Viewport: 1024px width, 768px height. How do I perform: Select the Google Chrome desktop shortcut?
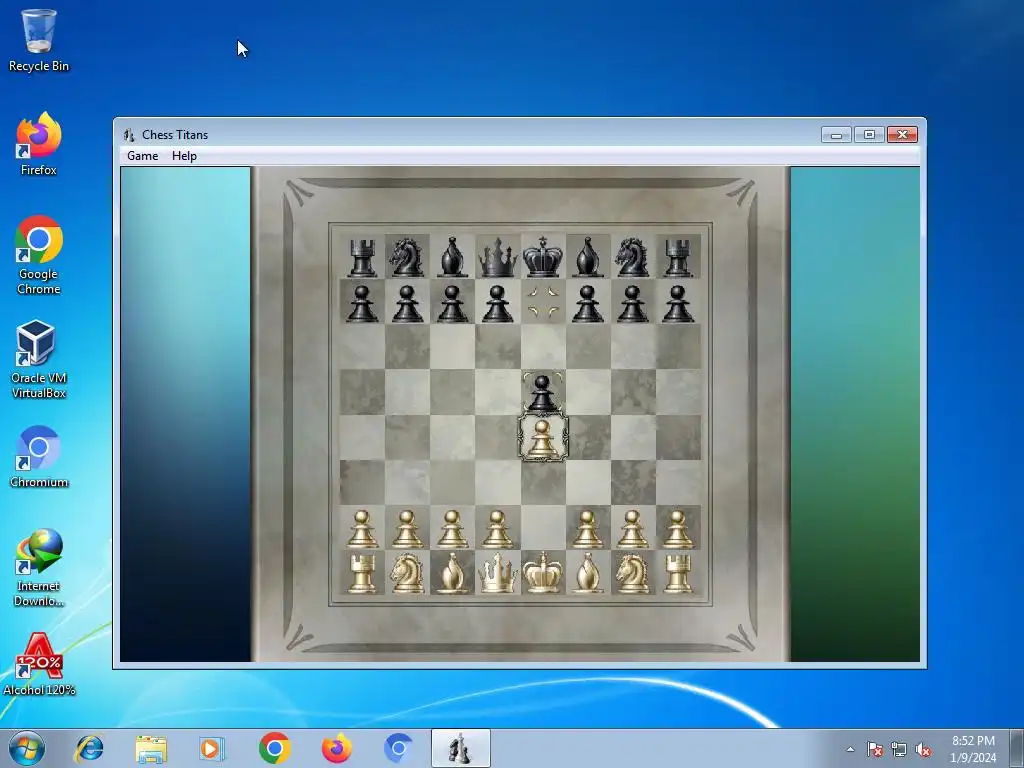(39, 255)
